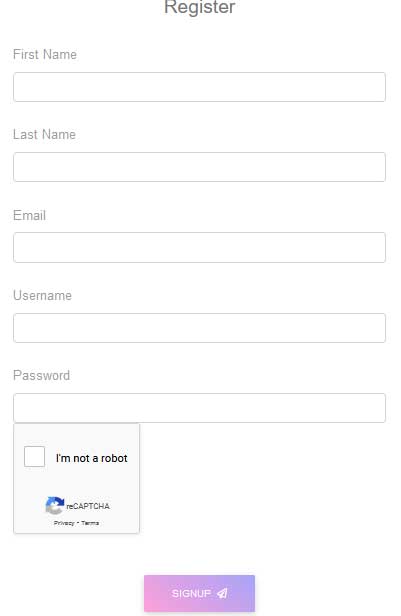Screen dimensions: 401x616
Task: Open the reCAPTCHA Privacy link
Action: click(64, 523)
